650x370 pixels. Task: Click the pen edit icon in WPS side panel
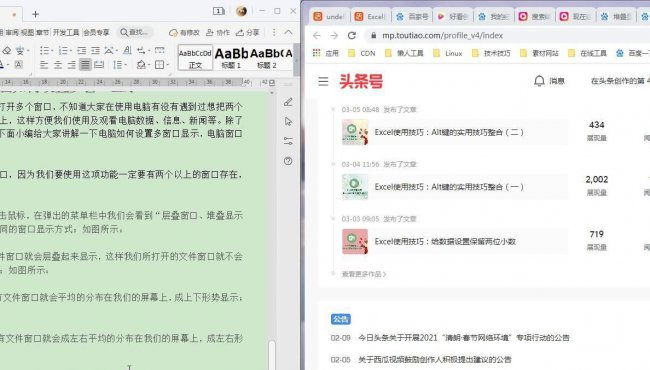tap(288, 102)
